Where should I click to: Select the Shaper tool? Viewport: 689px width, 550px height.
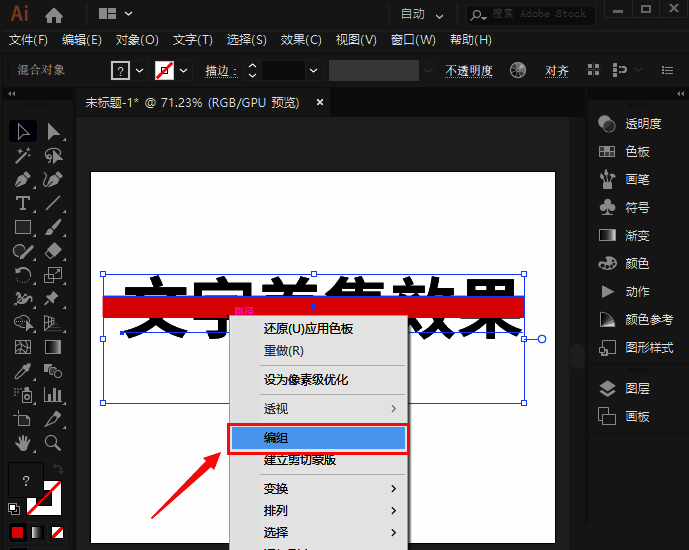(x=23, y=251)
